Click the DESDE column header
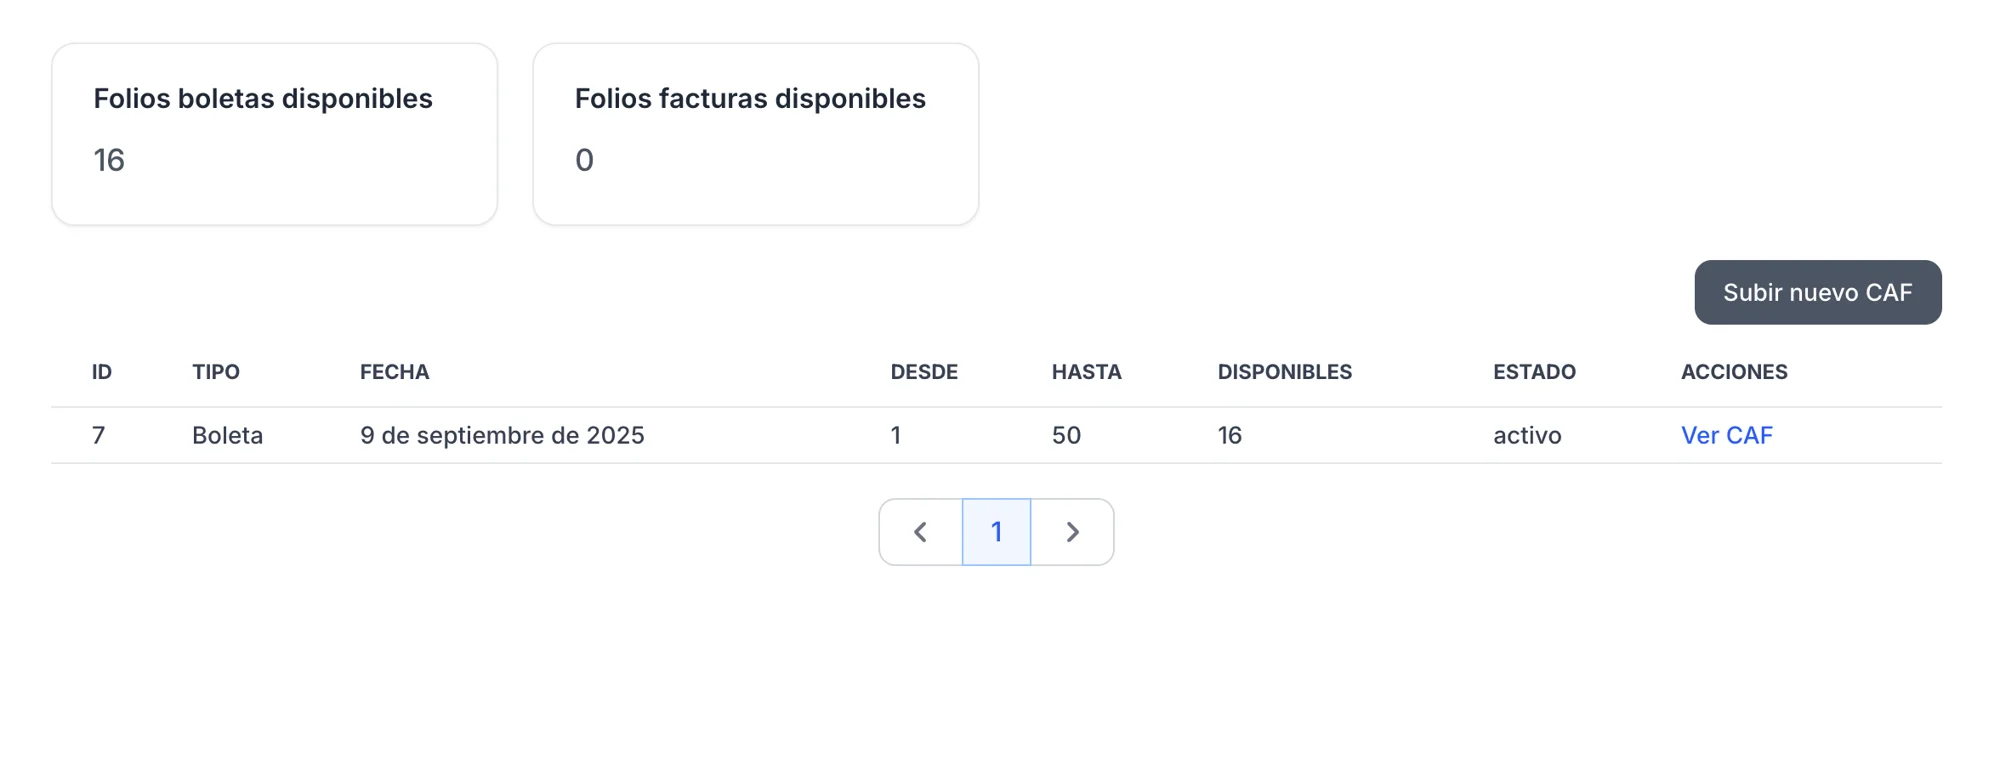 [924, 372]
